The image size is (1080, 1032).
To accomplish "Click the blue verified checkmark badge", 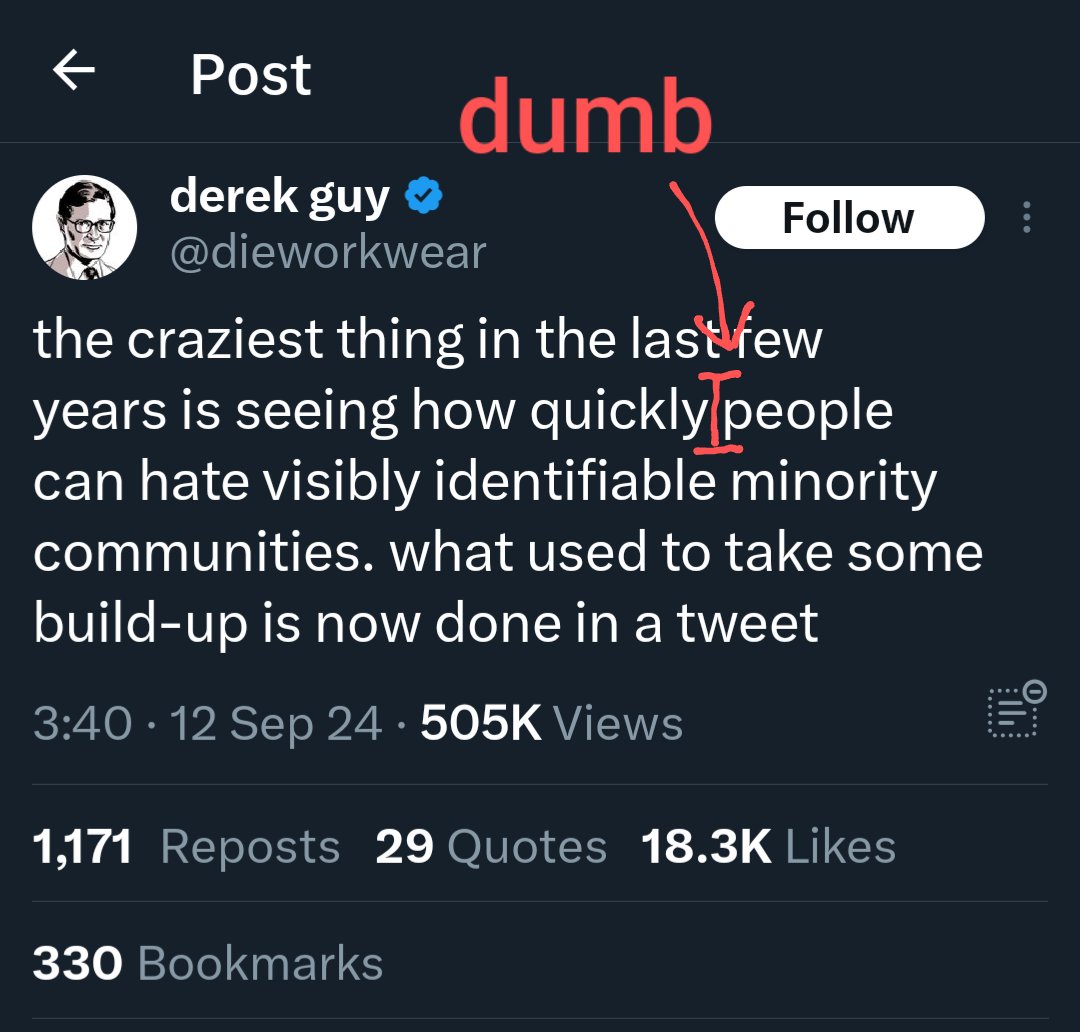I will coord(424,197).
